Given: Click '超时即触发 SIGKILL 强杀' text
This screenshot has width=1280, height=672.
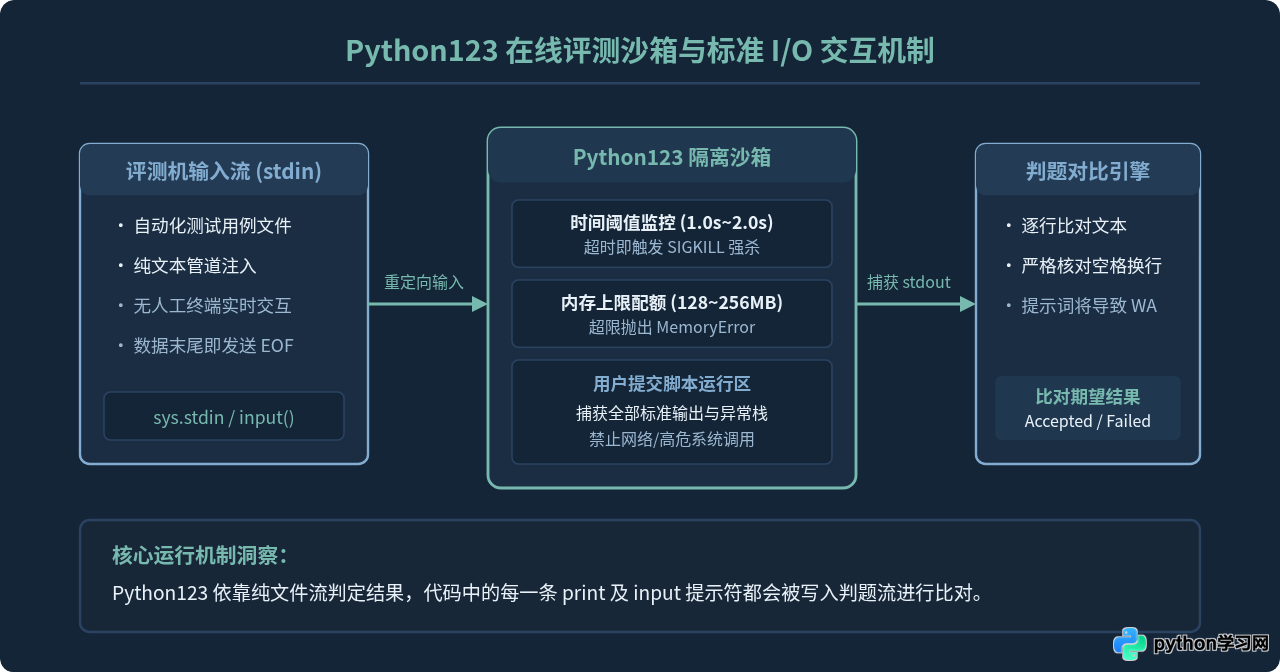Looking at the screenshot, I should coord(672,248).
